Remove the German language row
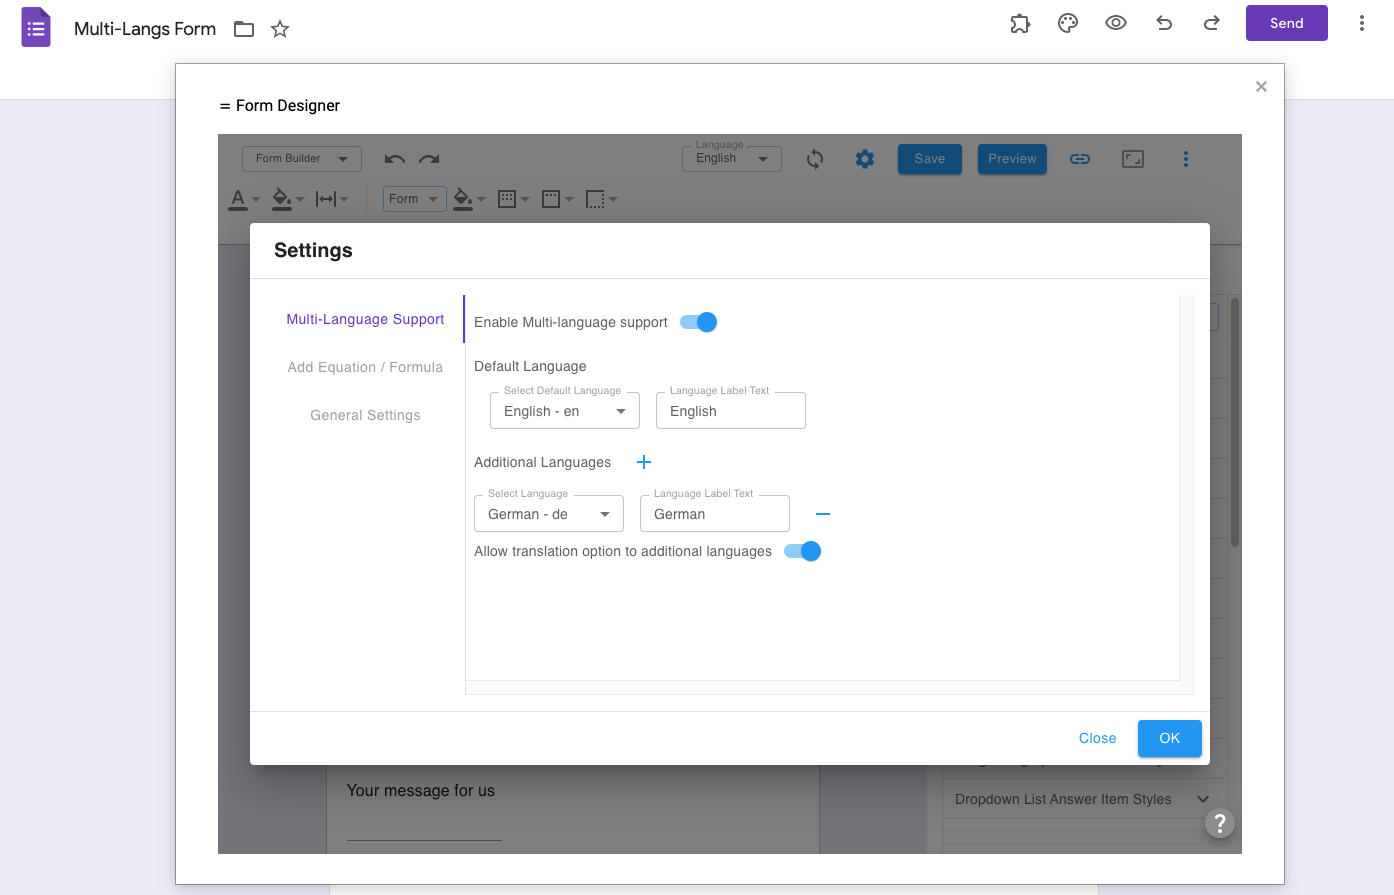 [x=823, y=514]
